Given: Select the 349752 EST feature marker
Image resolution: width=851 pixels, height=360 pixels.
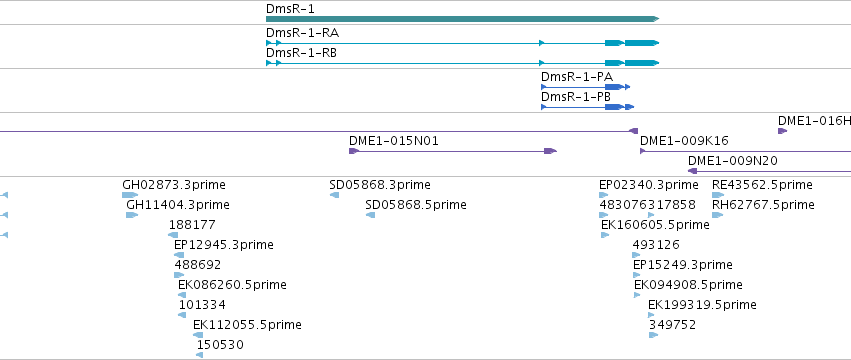Looking at the screenshot, I should click(x=653, y=335).
